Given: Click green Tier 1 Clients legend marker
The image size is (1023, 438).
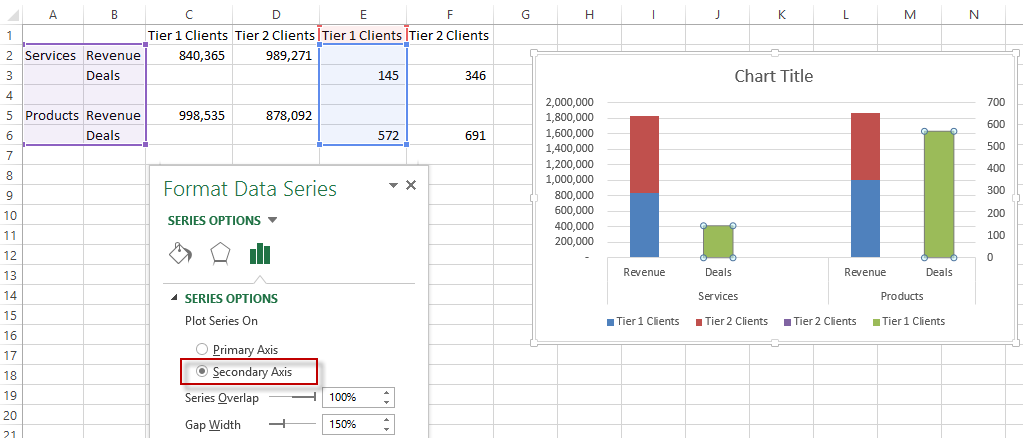Looking at the screenshot, I should 875,322.
